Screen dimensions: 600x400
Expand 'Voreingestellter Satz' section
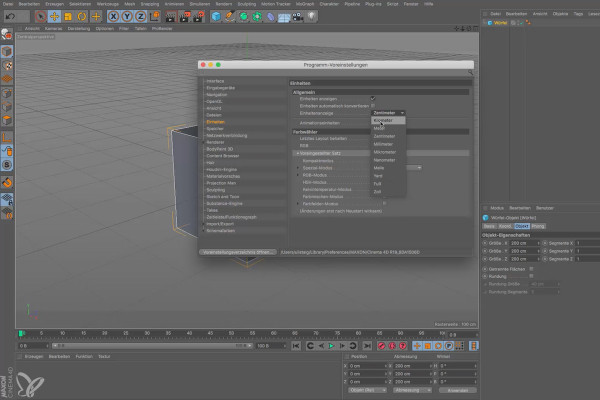[x=298, y=153]
